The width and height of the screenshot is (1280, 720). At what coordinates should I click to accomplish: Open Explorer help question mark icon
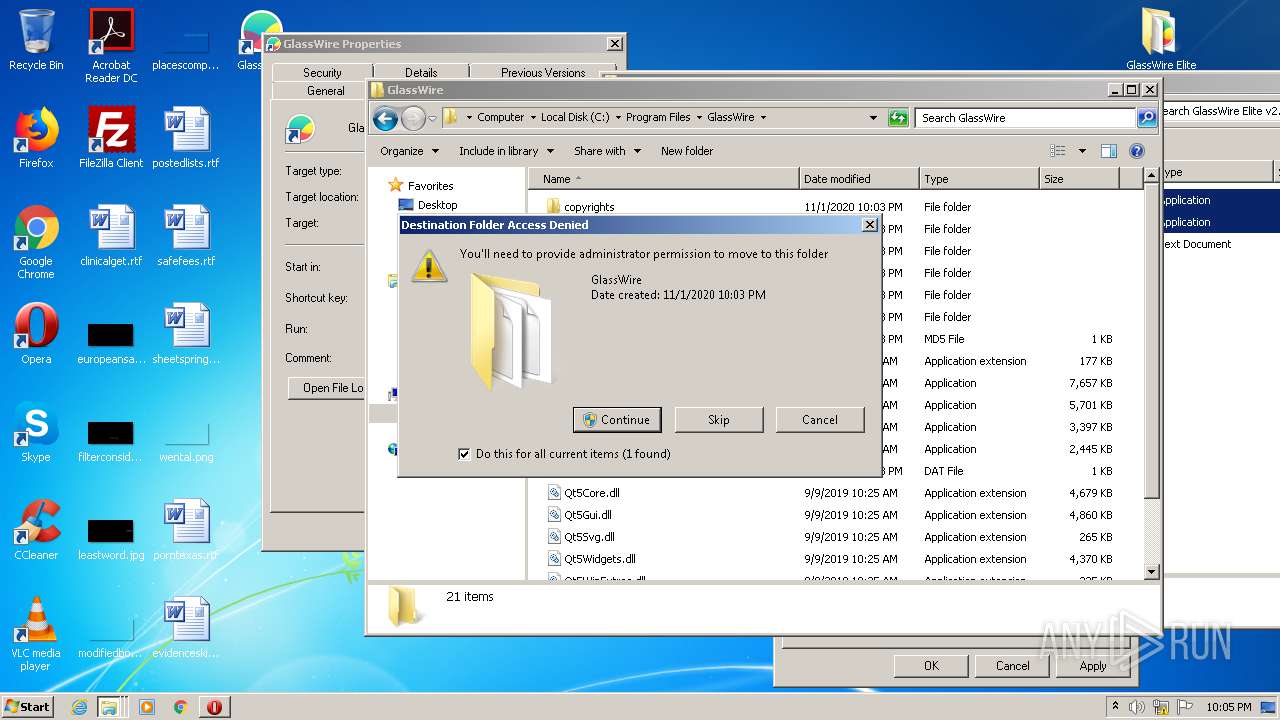1137,151
